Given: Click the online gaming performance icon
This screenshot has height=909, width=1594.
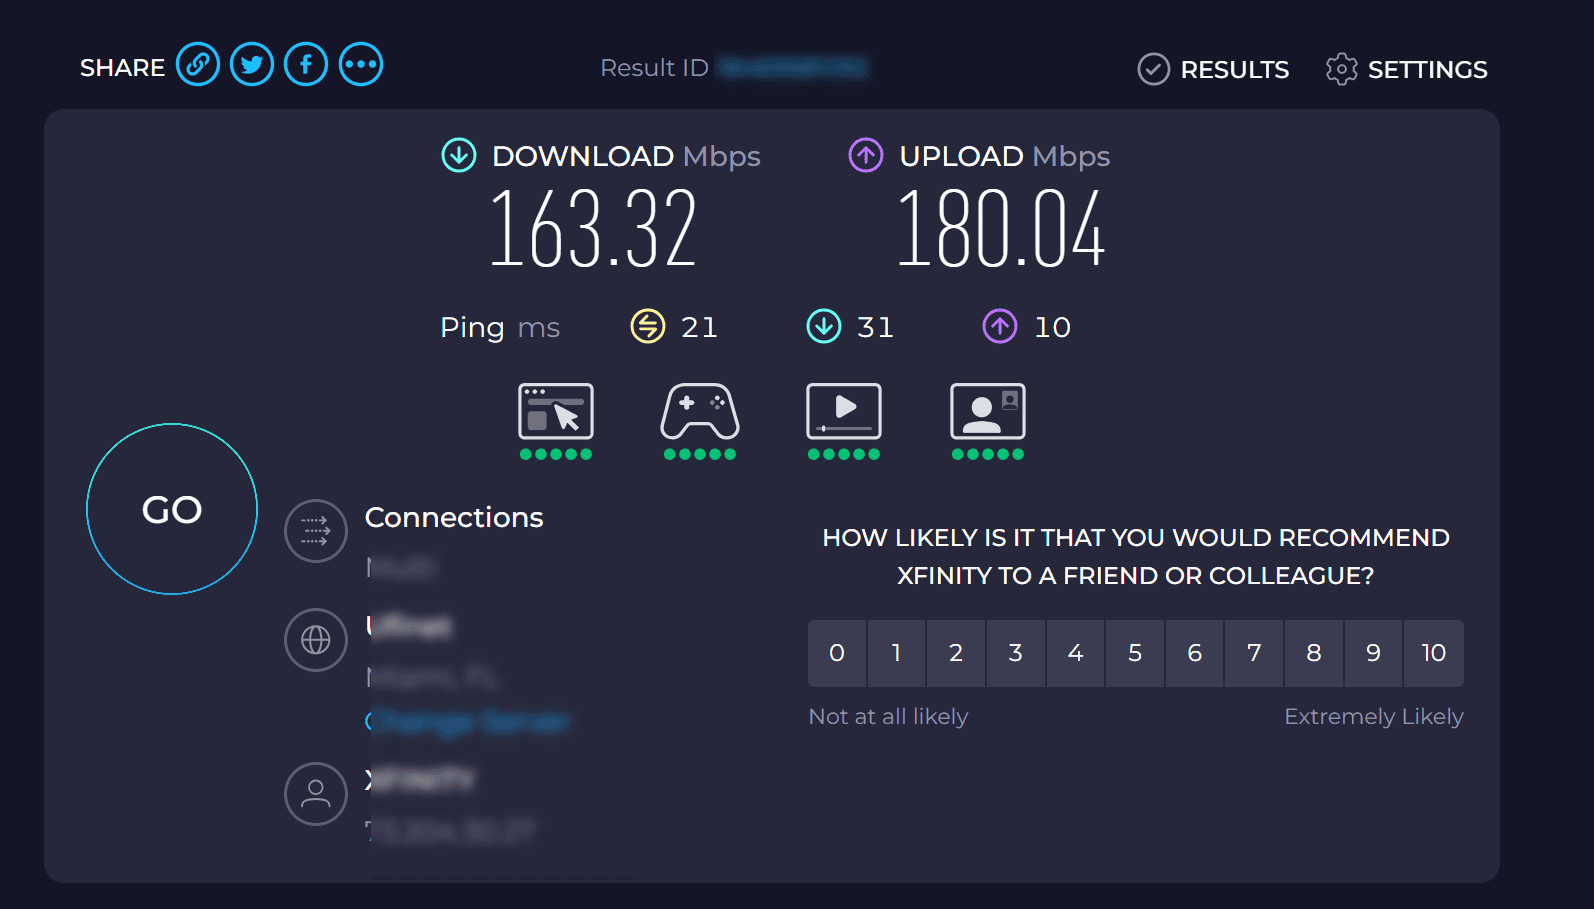Looking at the screenshot, I should pyautogui.click(x=700, y=411).
